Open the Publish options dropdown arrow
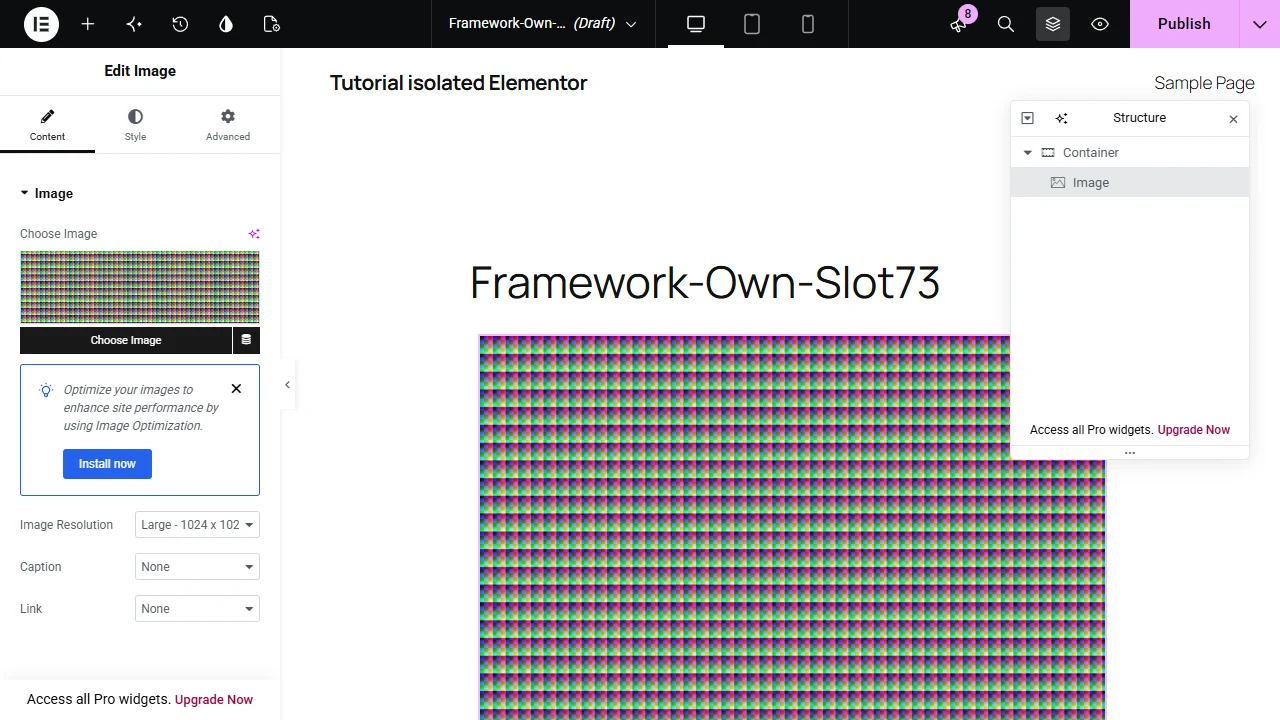Image resolution: width=1280 pixels, height=720 pixels. 1260,24
